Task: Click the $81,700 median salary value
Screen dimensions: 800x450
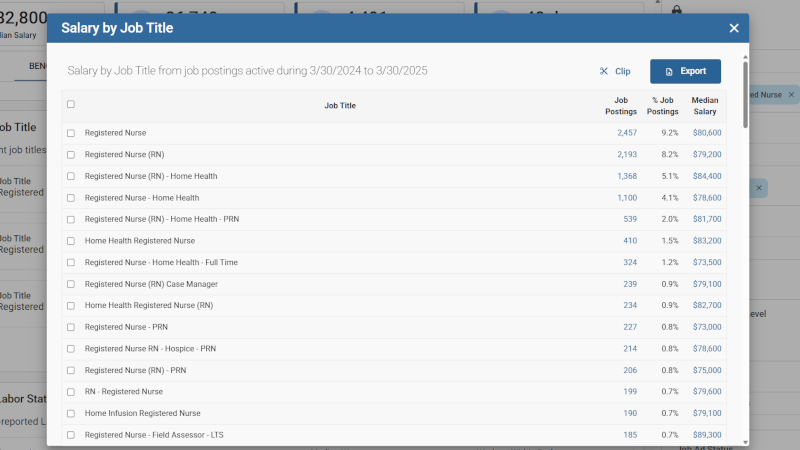Action: (707, 219)
